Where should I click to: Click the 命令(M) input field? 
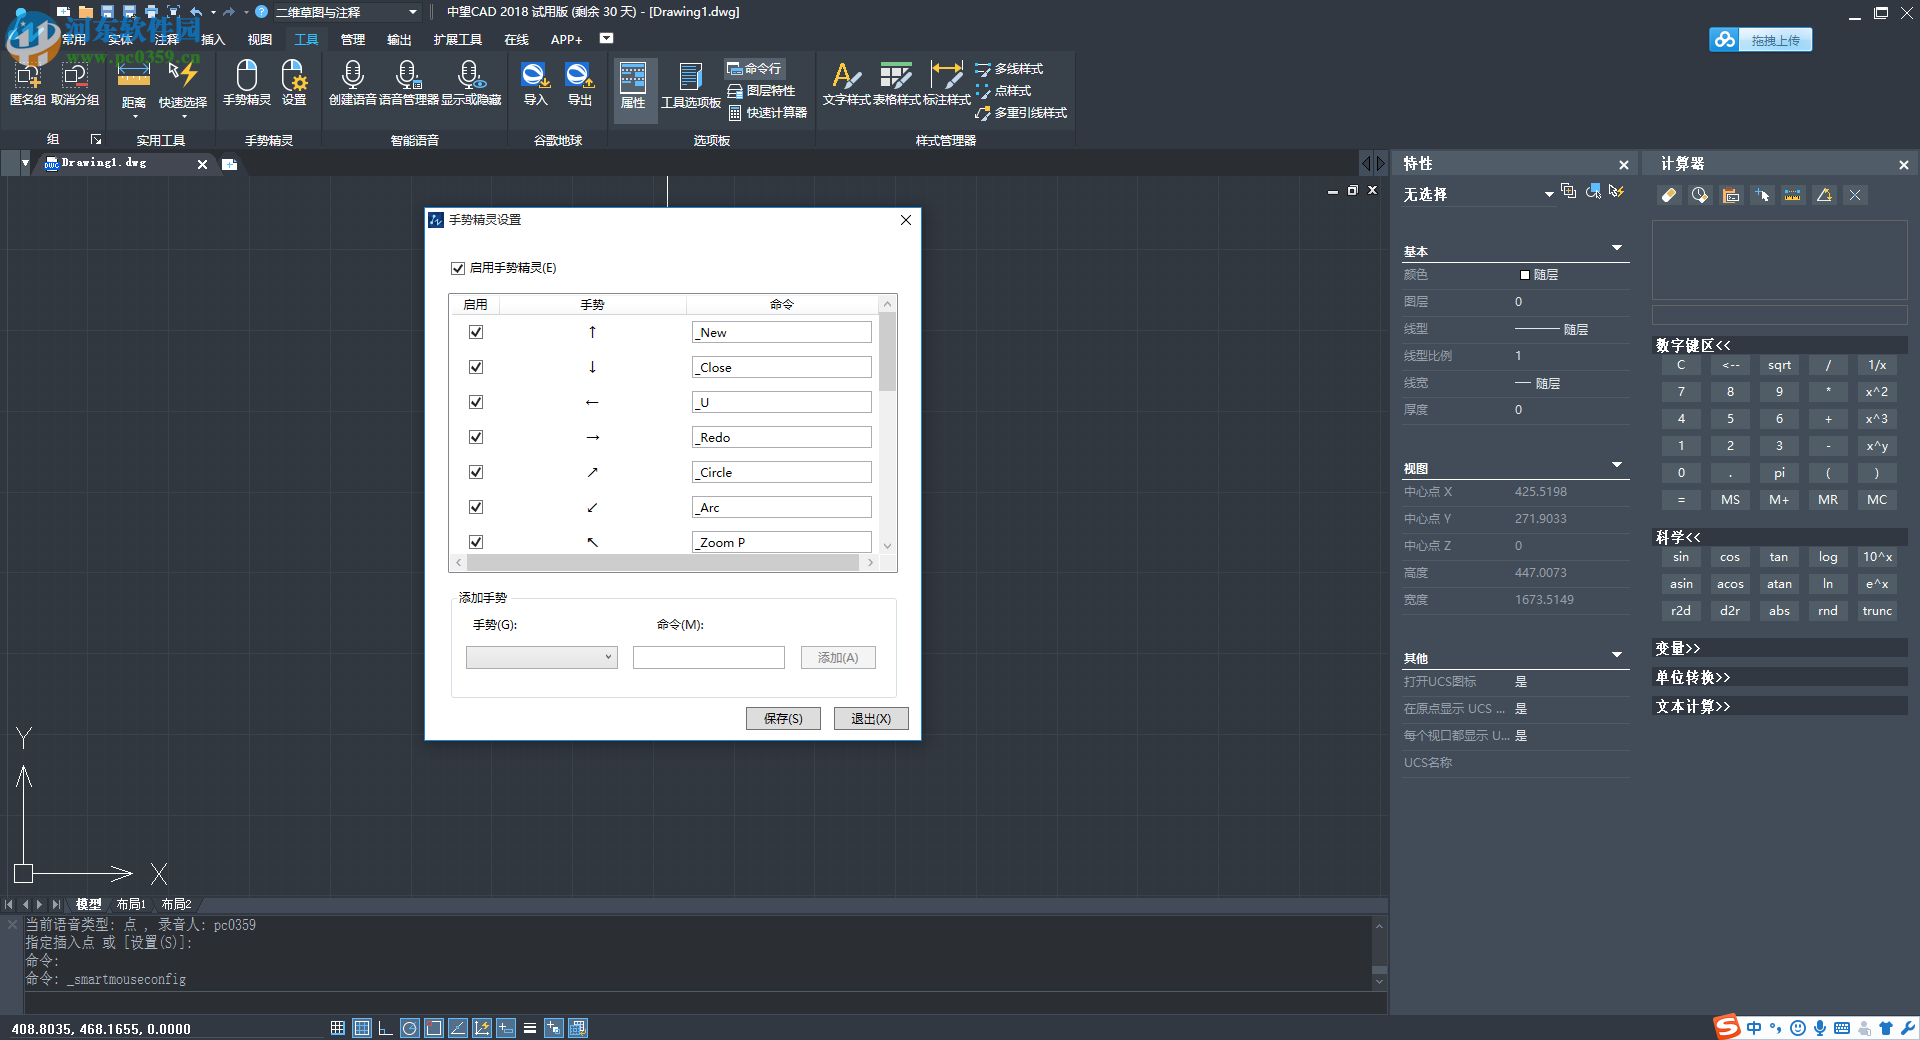pyautogui.click(x=708, y=657)
